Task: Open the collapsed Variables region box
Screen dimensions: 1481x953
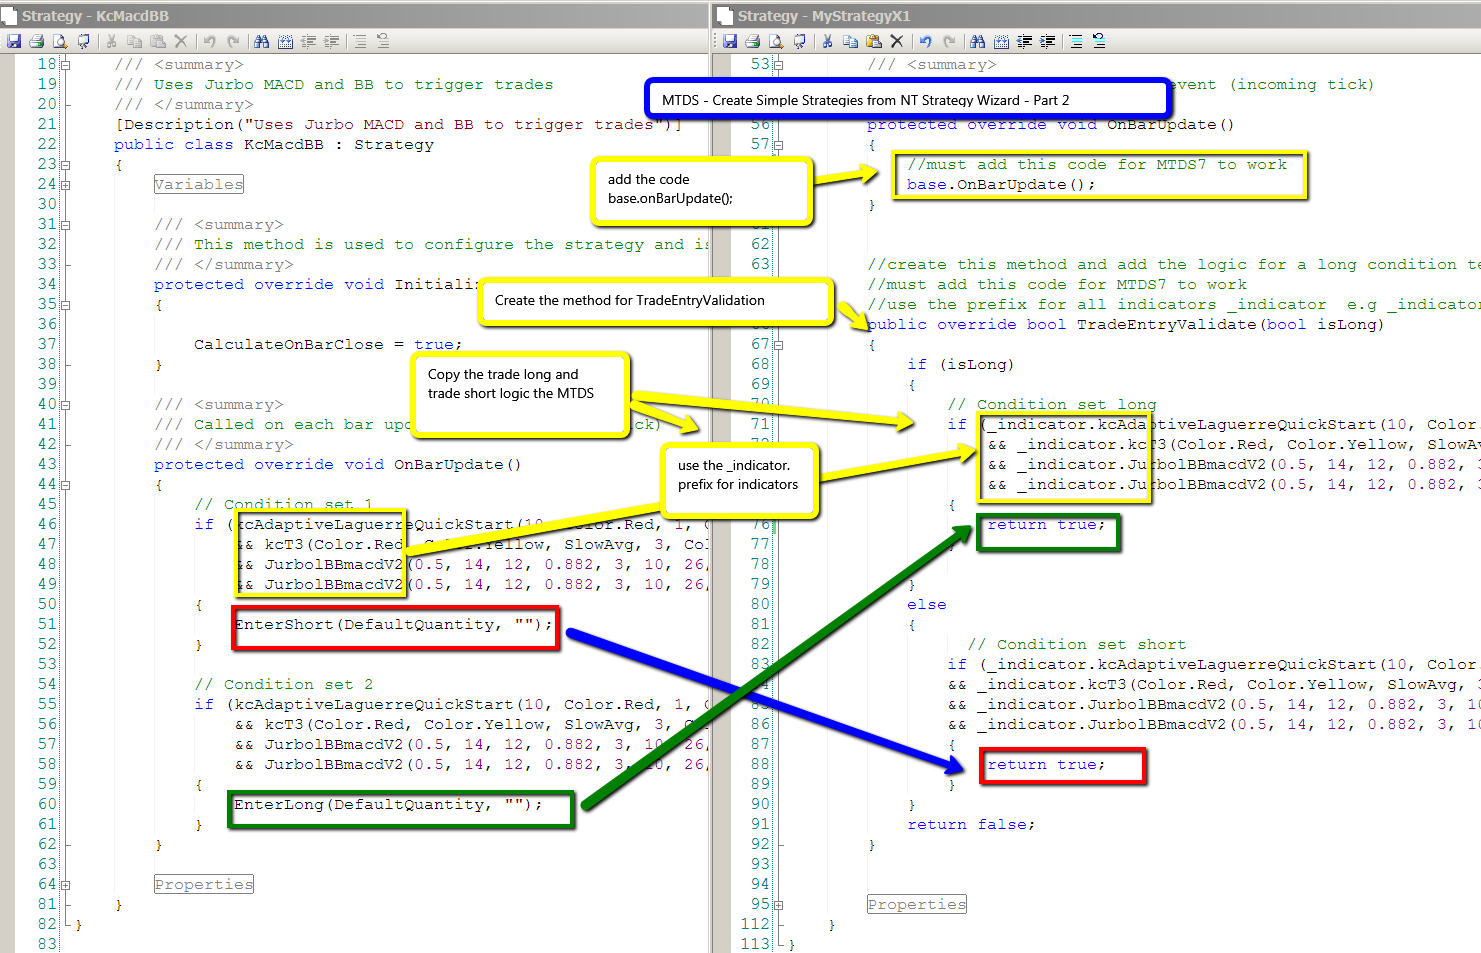Action: pos(199,184)
